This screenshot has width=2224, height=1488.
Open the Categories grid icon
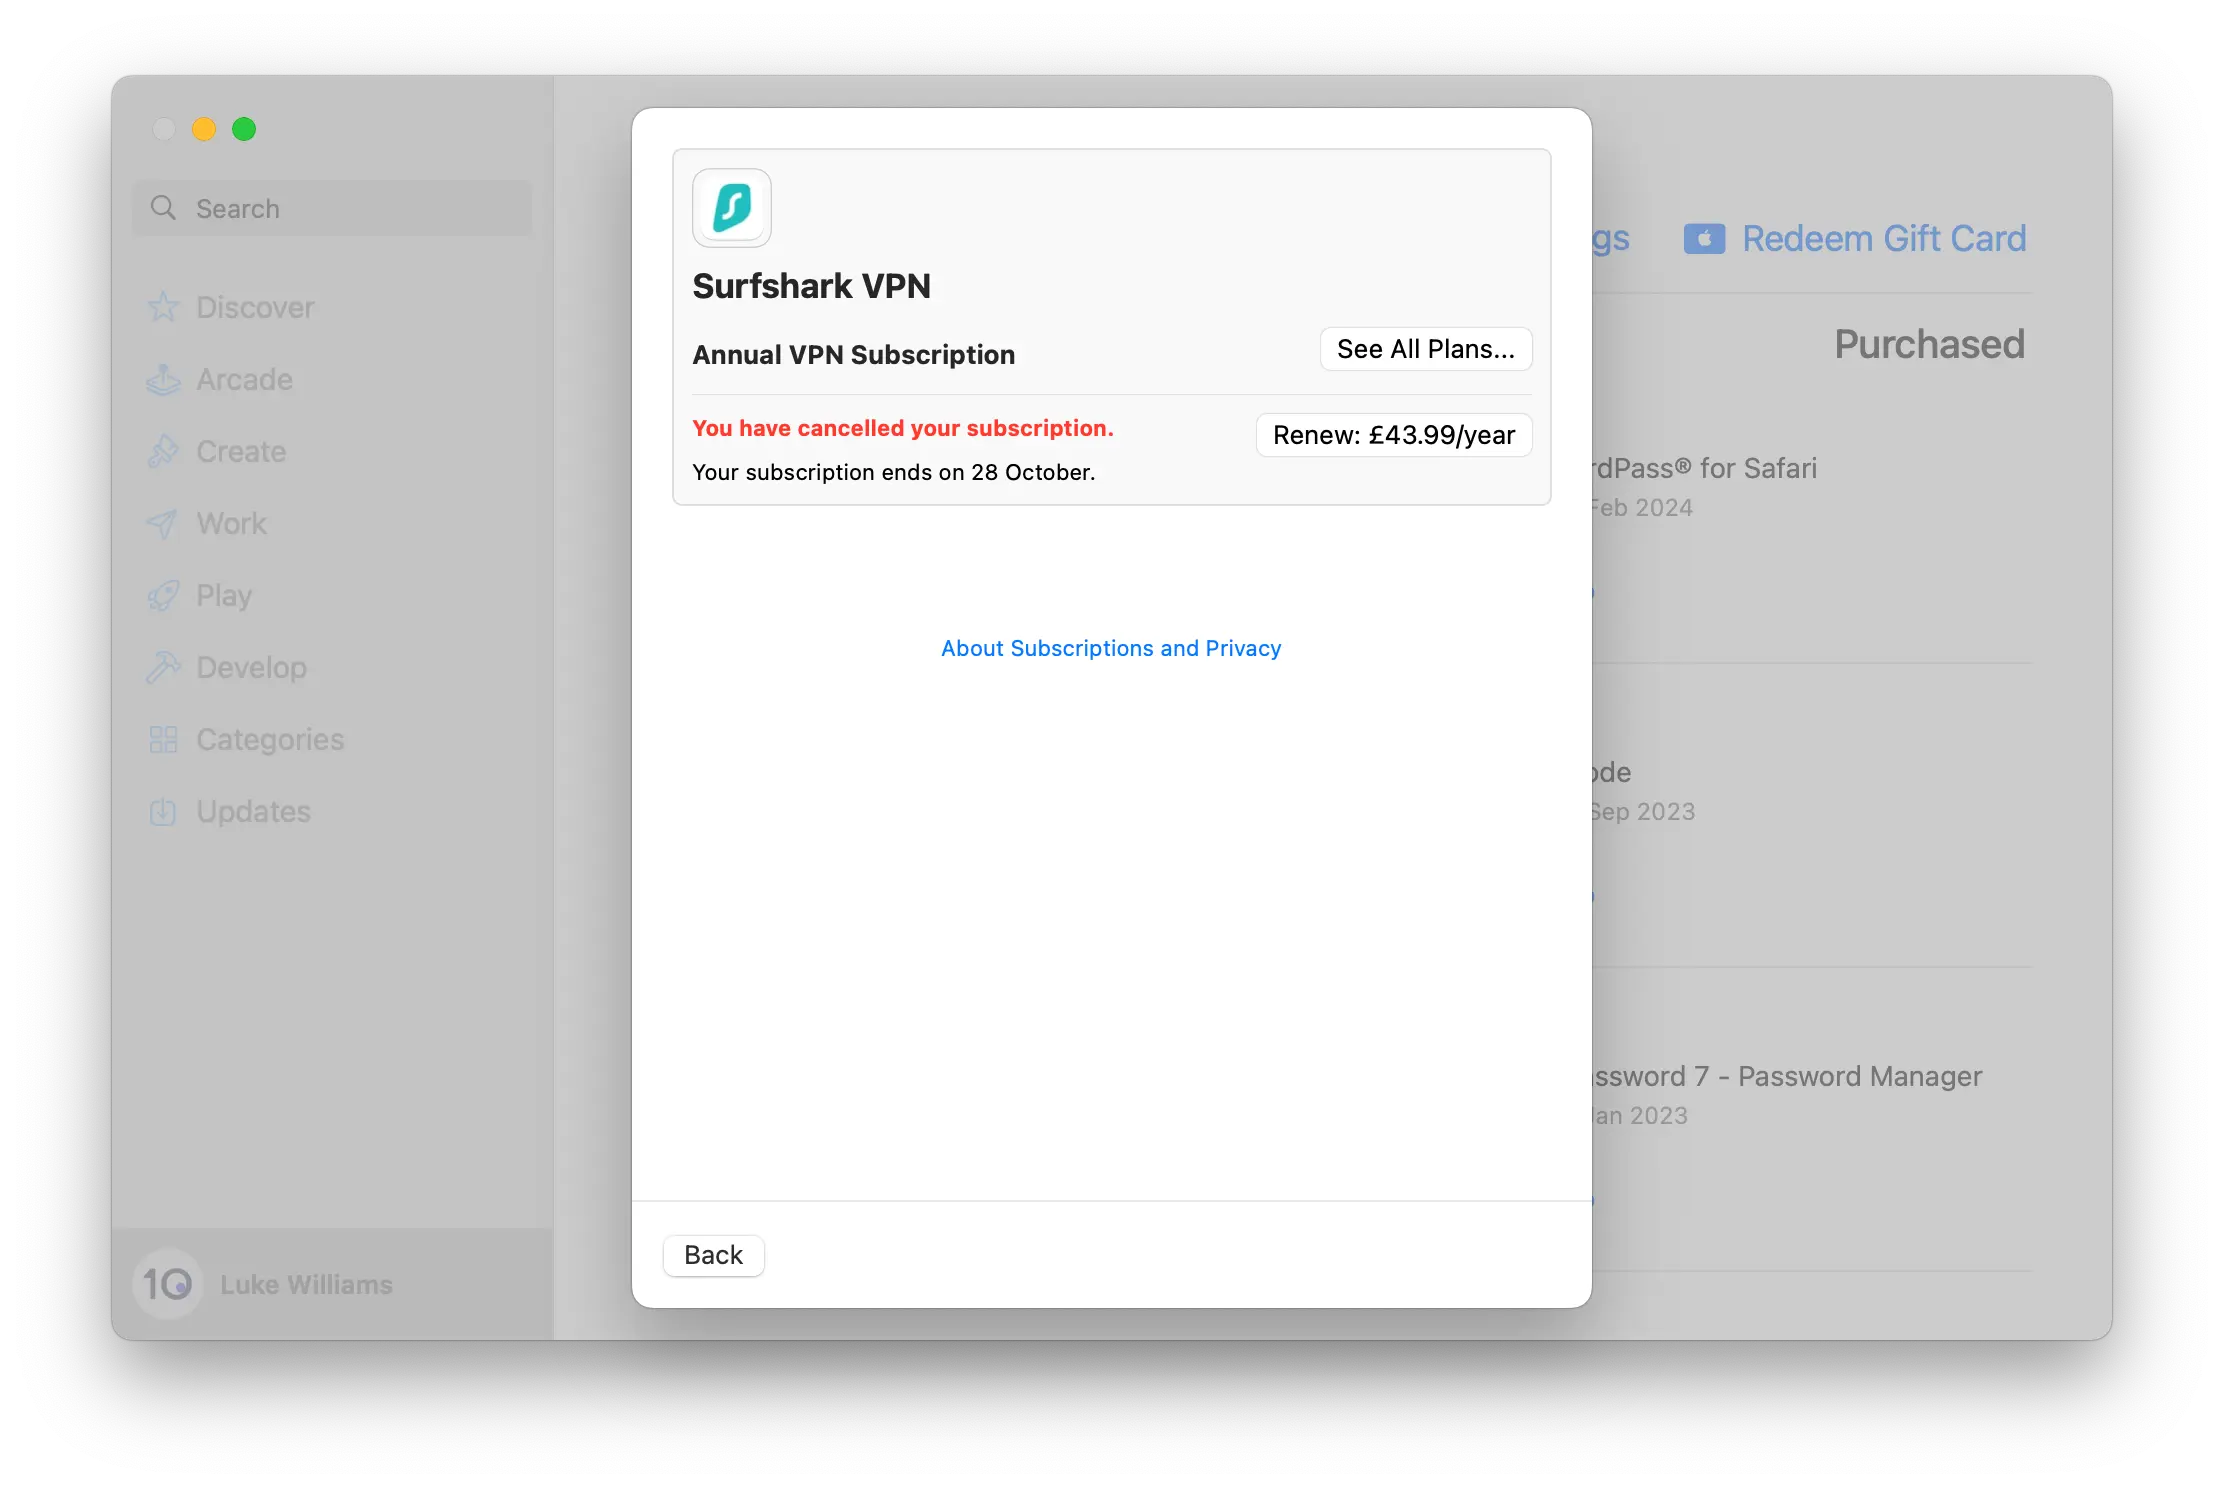(x=164, y=739)
